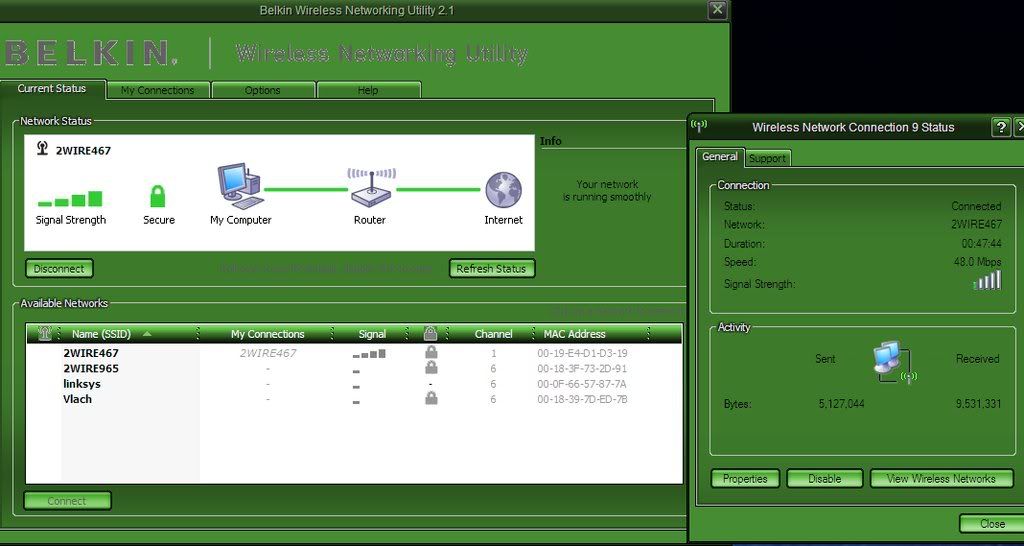Screen dimensions: 1024x546
Task: Sort list by Channel column header
Action: coord(493,334)
